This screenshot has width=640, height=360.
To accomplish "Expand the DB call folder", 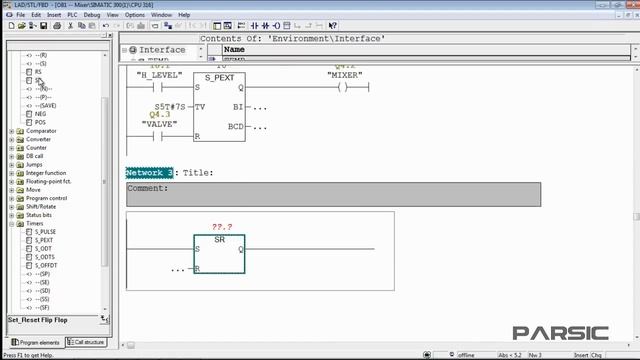I will (x=11, y=156).
